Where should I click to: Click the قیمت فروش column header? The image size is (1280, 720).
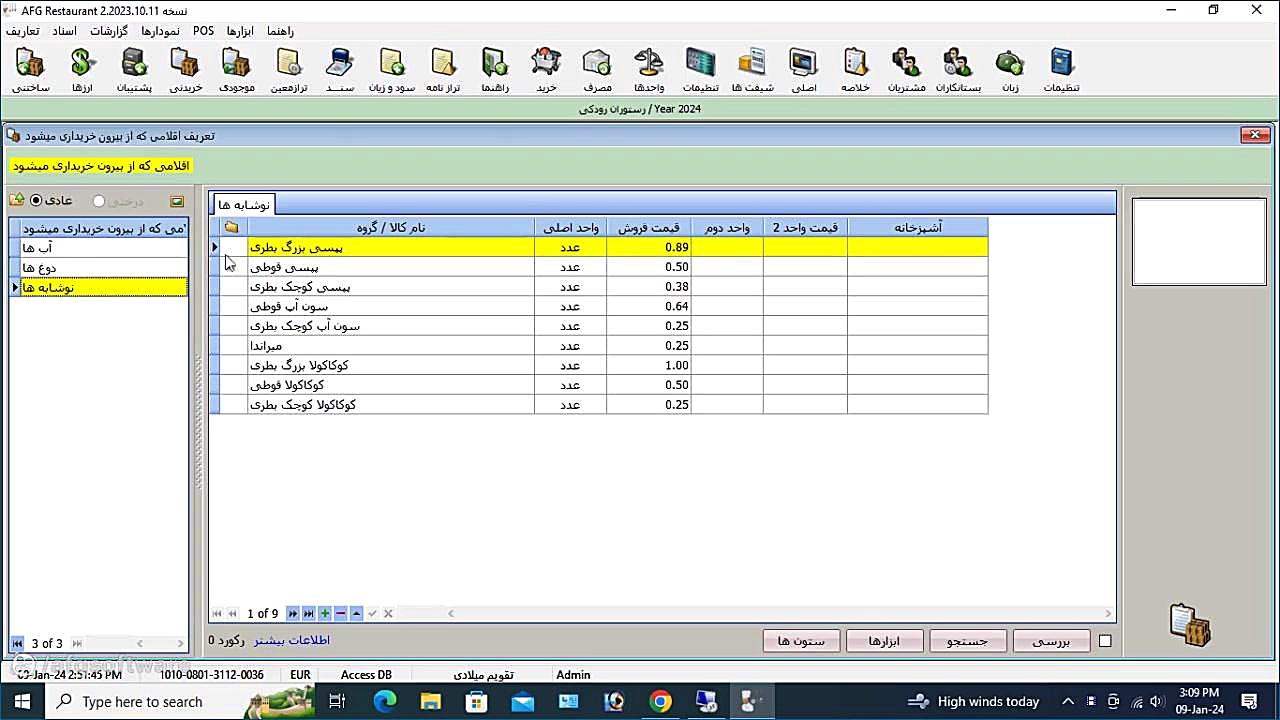click(648, 228)
